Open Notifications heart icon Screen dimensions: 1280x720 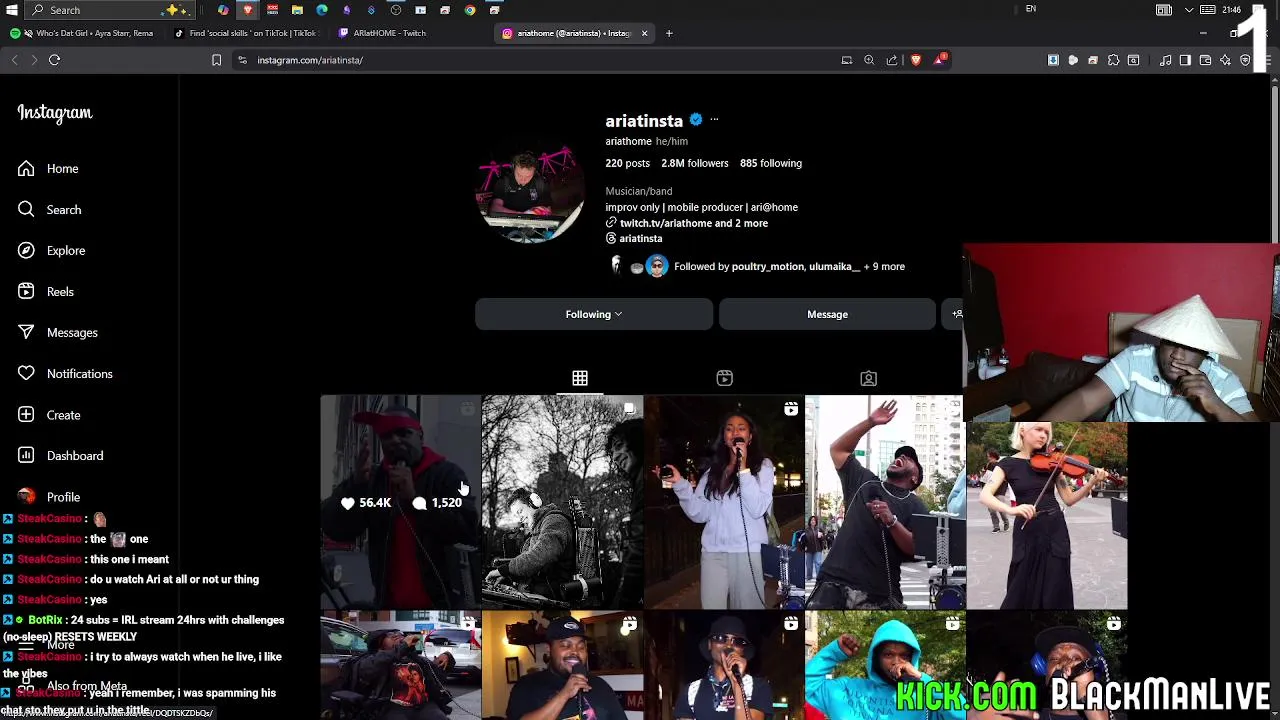26,373
